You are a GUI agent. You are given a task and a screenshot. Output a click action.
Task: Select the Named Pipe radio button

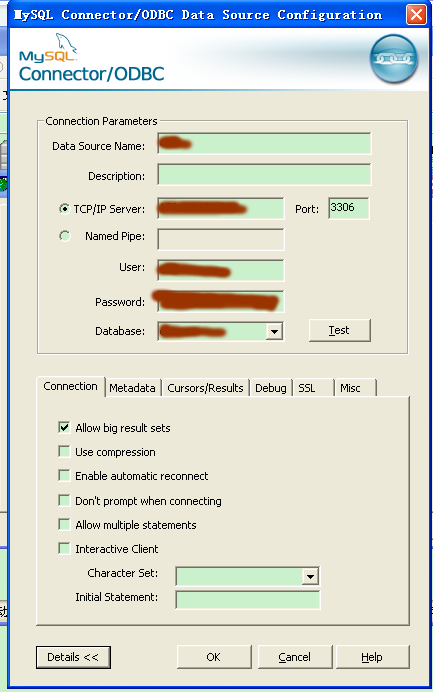[x=64, y=236]
